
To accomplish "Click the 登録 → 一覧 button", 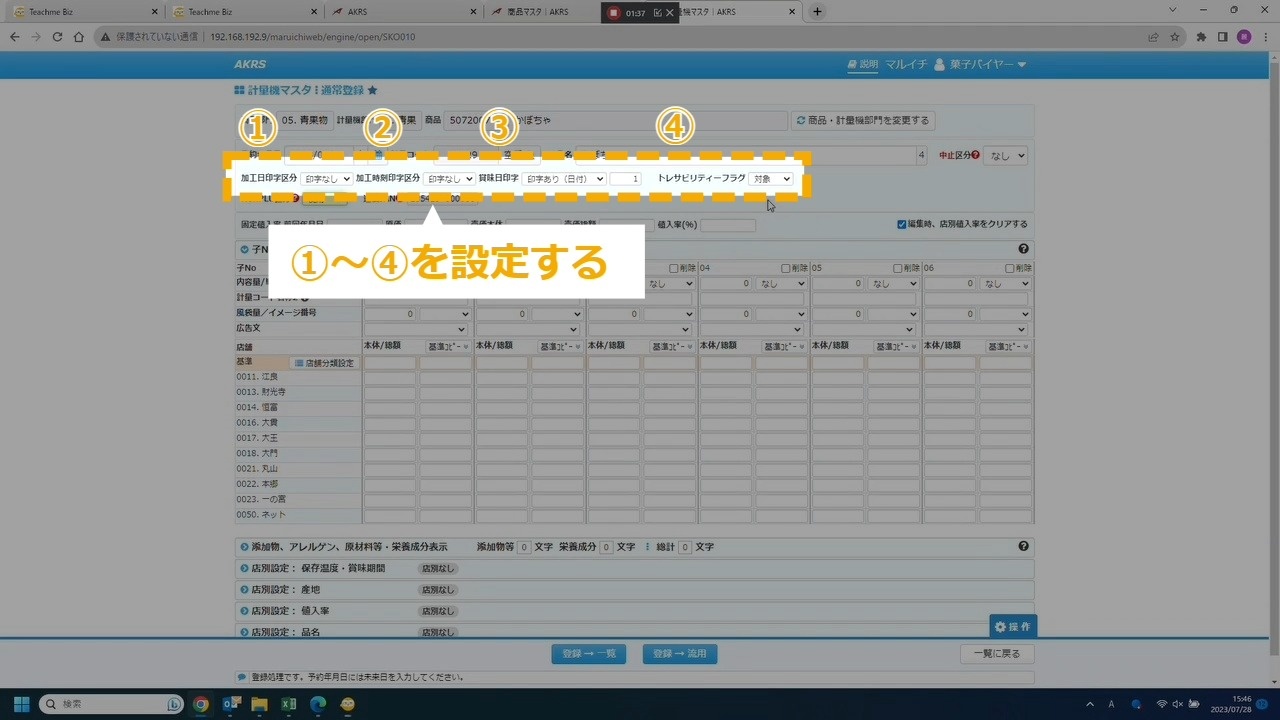I will coord(589,654).
